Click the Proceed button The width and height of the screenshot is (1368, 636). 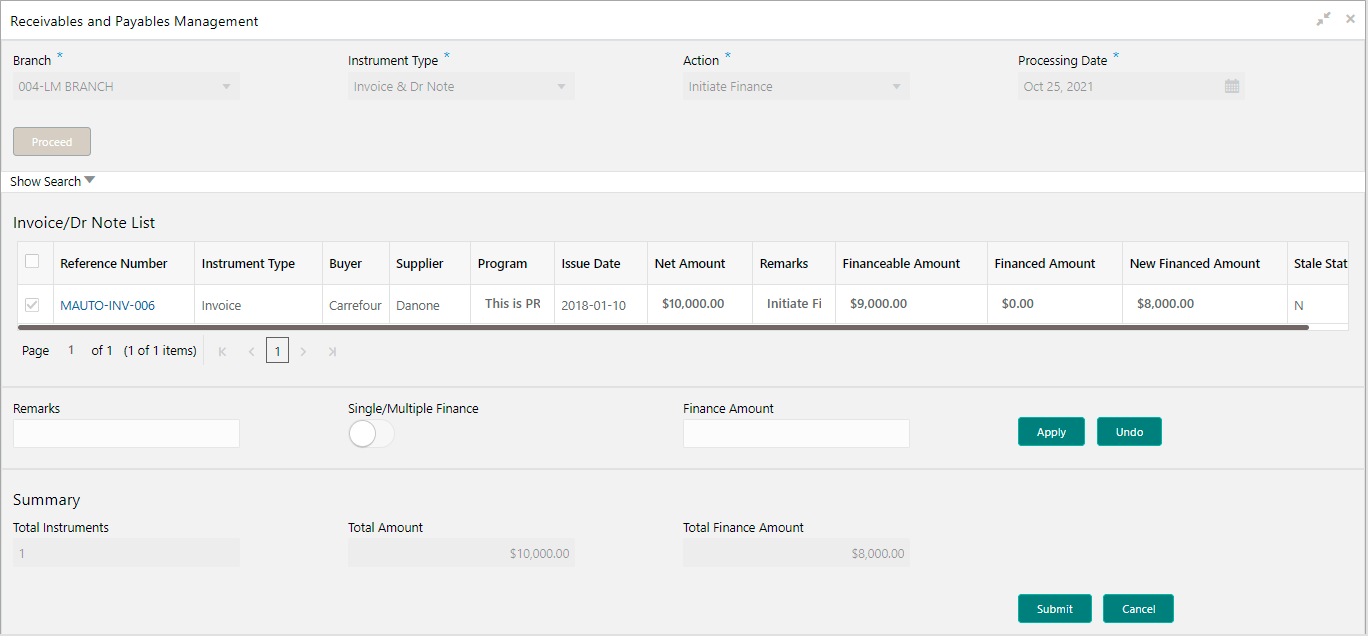click(x=52, y=142)
